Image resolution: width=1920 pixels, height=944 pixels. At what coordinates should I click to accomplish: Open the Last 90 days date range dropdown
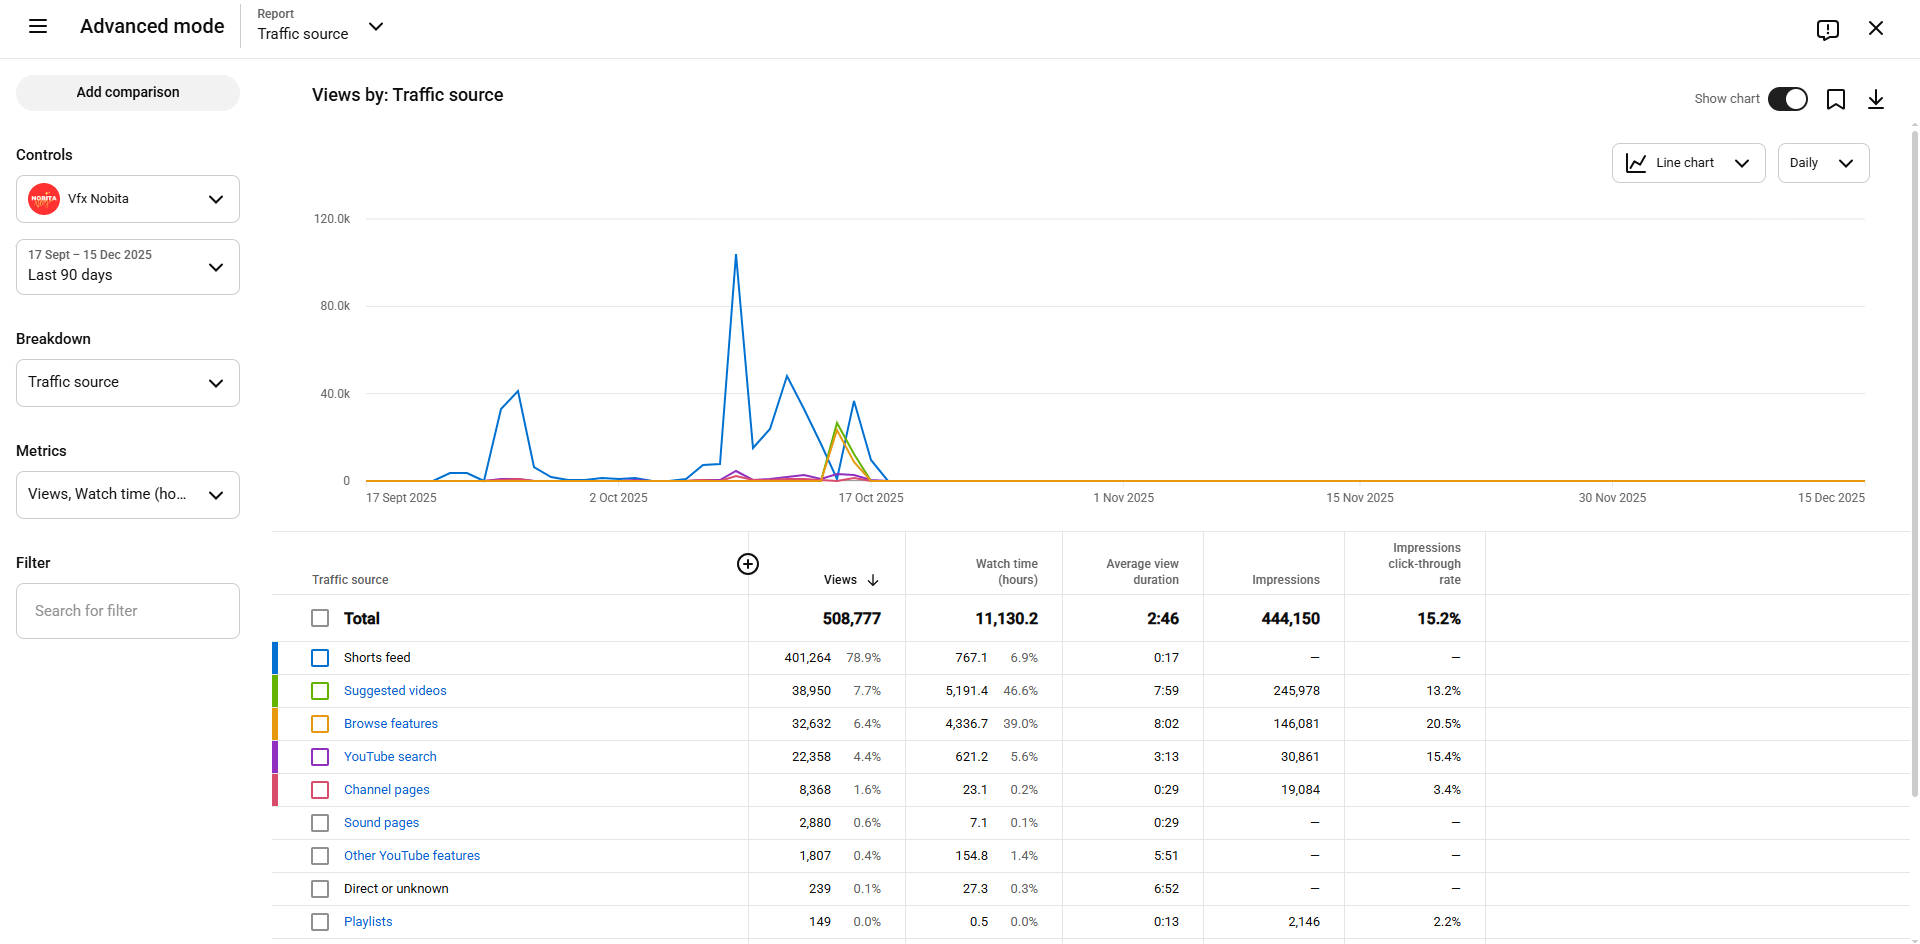(x=128, y=267)
